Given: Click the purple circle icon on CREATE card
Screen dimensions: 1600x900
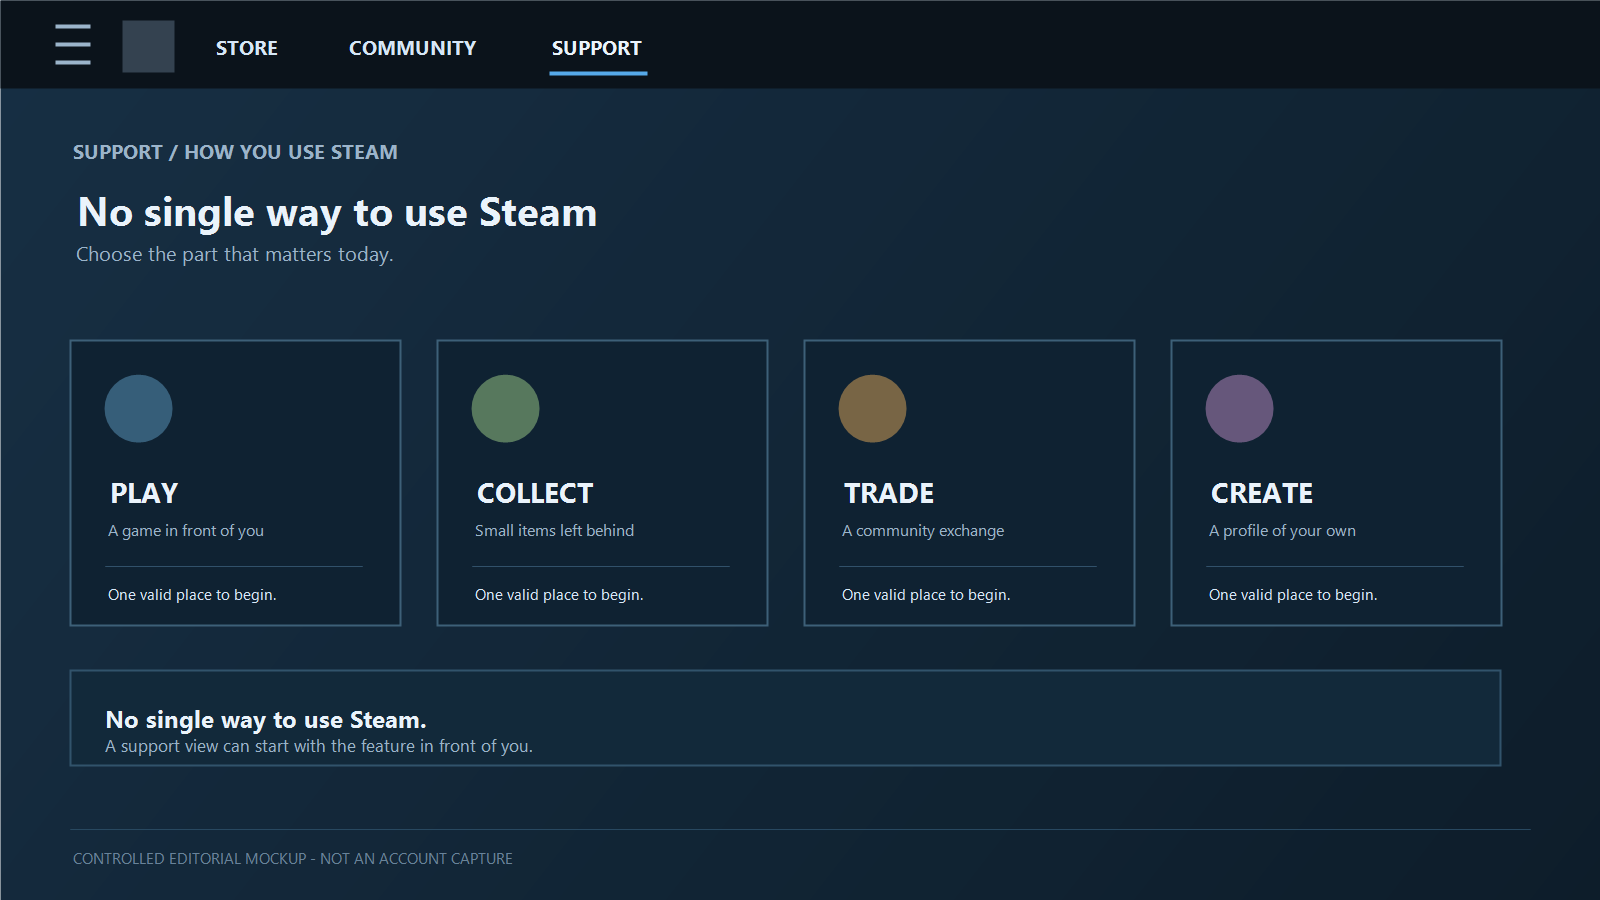Looking at the screenshot, I should (1239, 408).
